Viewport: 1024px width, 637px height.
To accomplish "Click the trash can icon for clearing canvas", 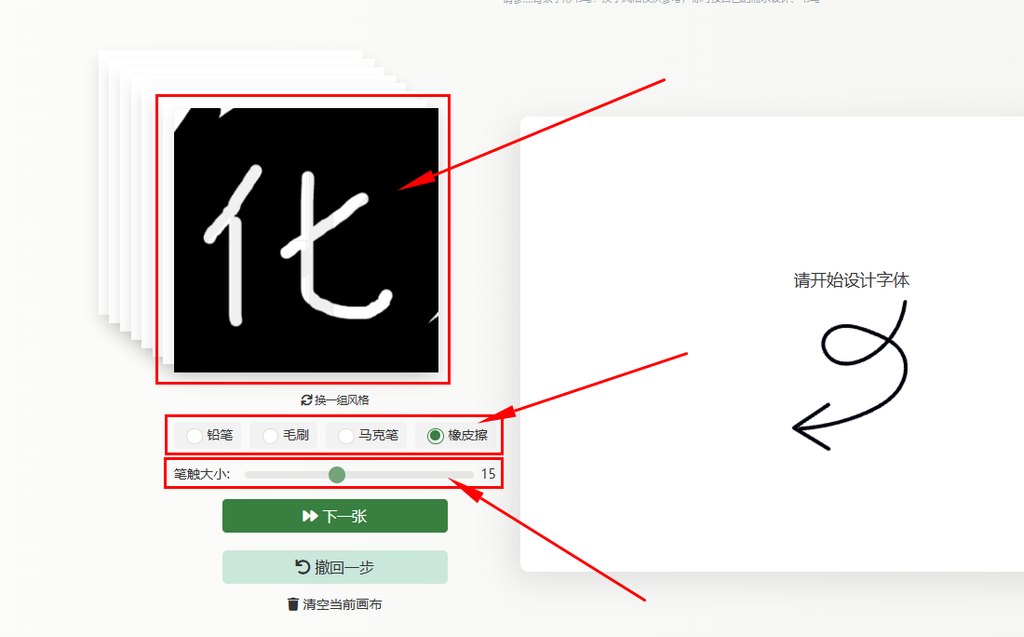I will pos(293,604).
